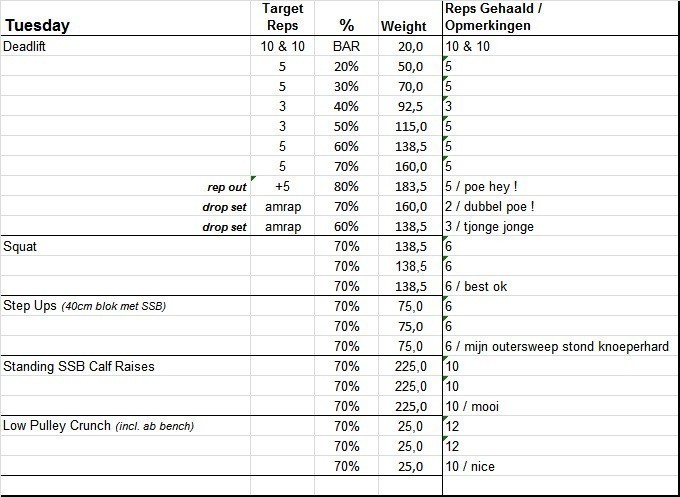Screen dimensions: 680x497
Task: Select the Step Ups exercise cell
Action: (85, 306)
